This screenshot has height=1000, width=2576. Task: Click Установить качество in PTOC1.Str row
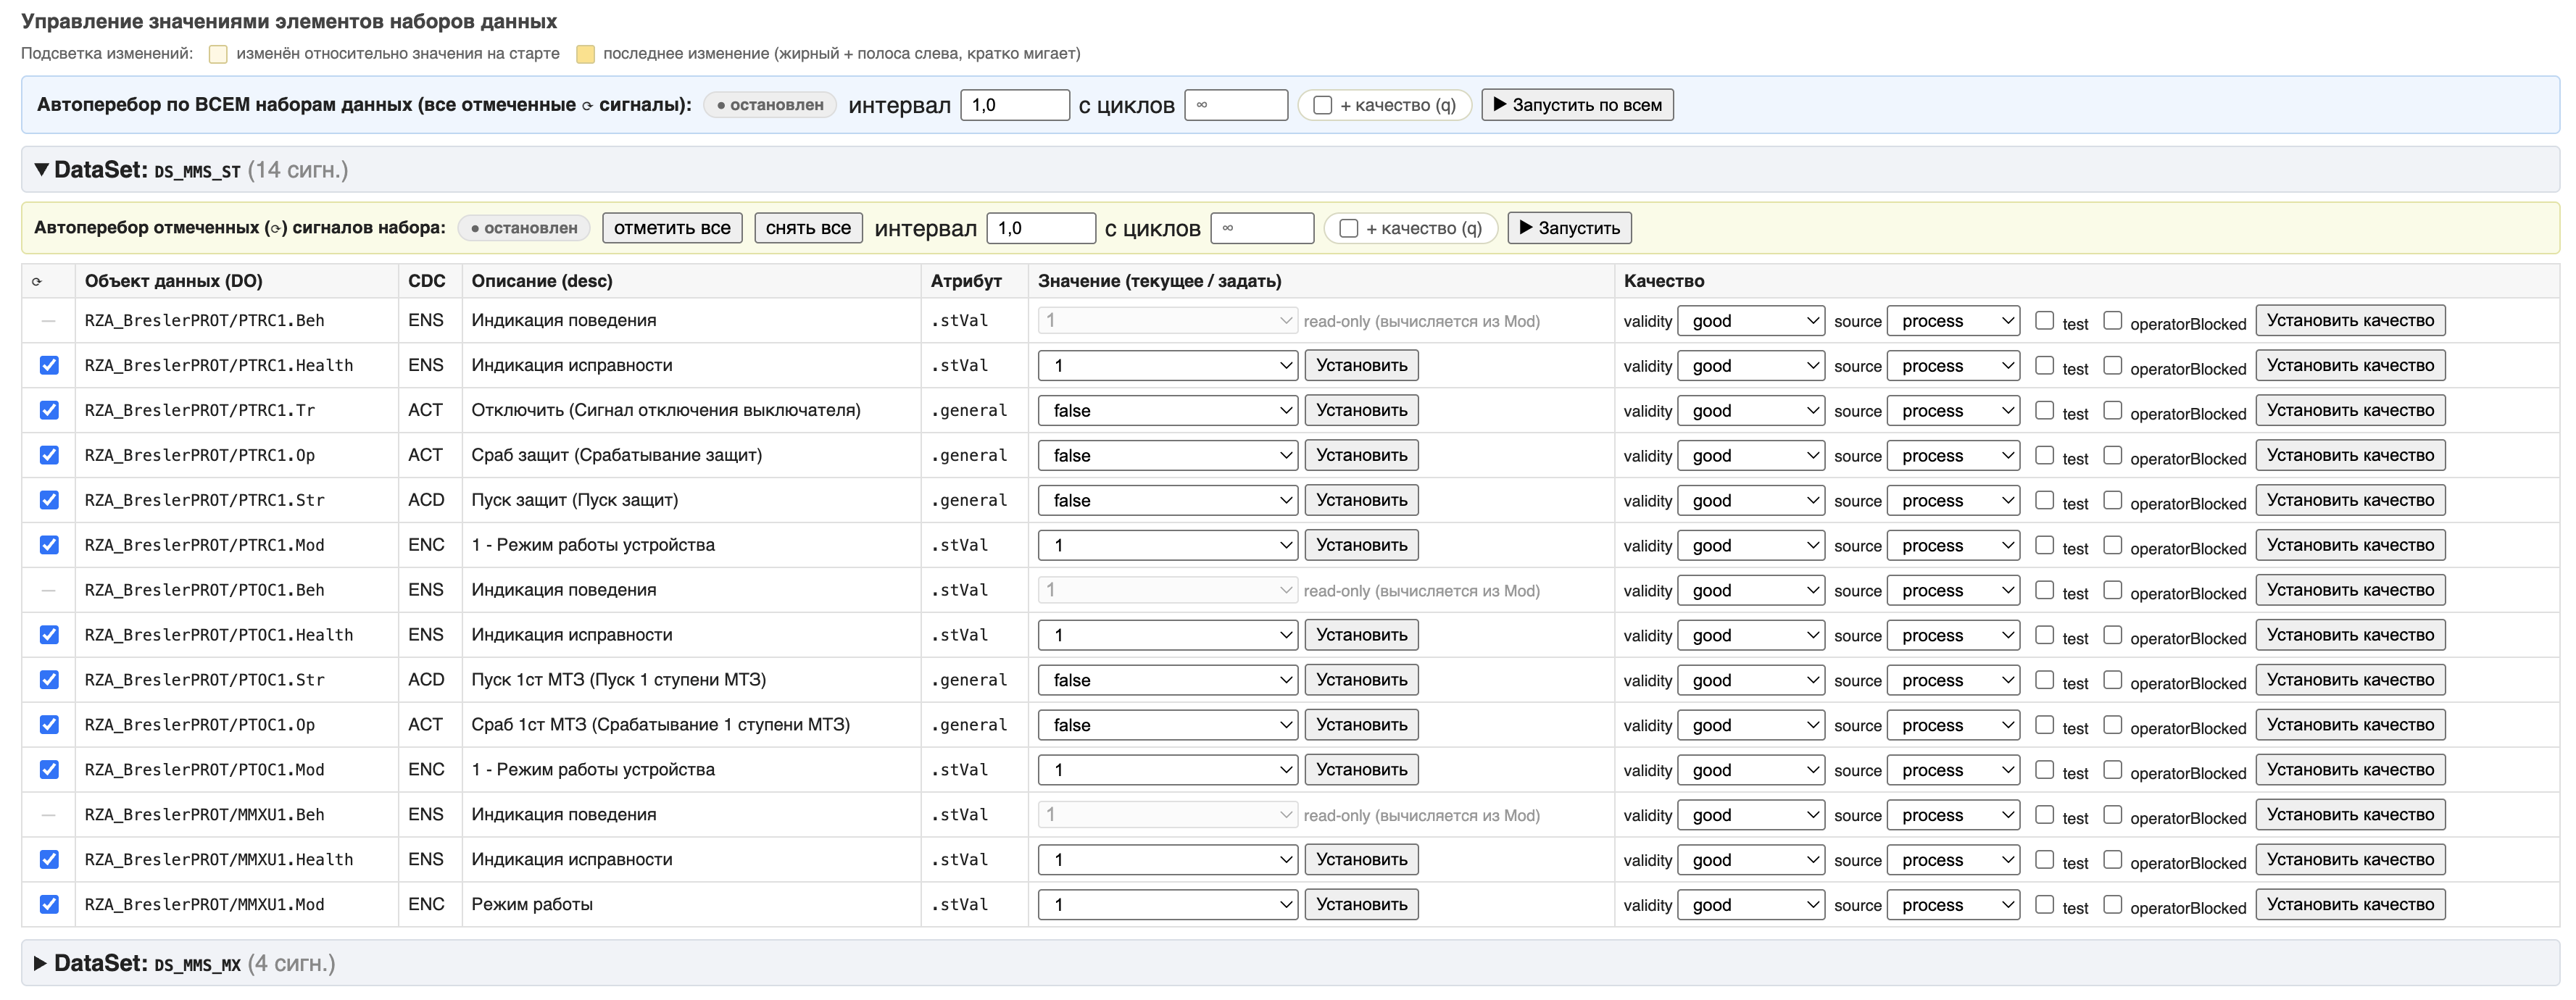(2350, 680)
